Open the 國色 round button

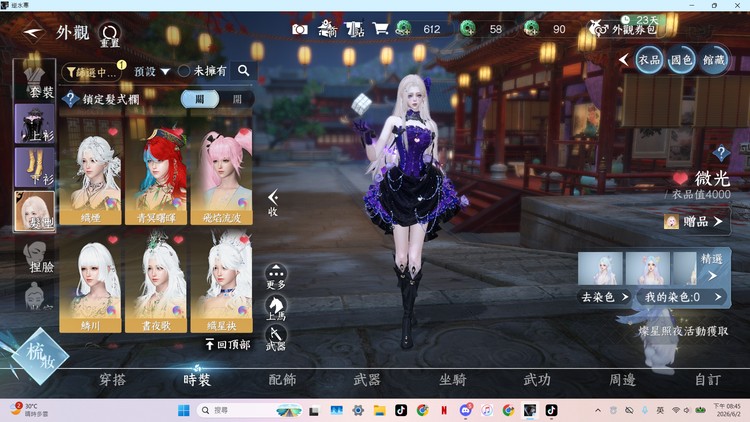[x=681, y=60]
